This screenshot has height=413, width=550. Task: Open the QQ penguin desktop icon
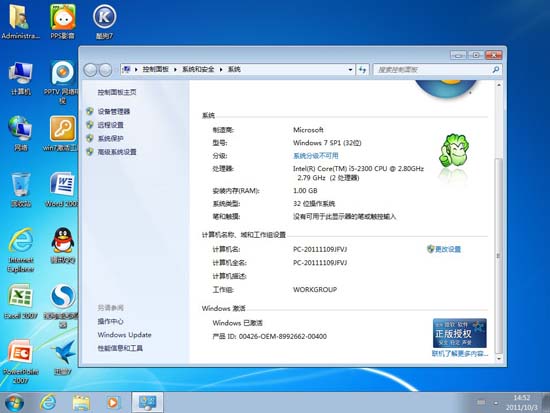coord(63,245)
